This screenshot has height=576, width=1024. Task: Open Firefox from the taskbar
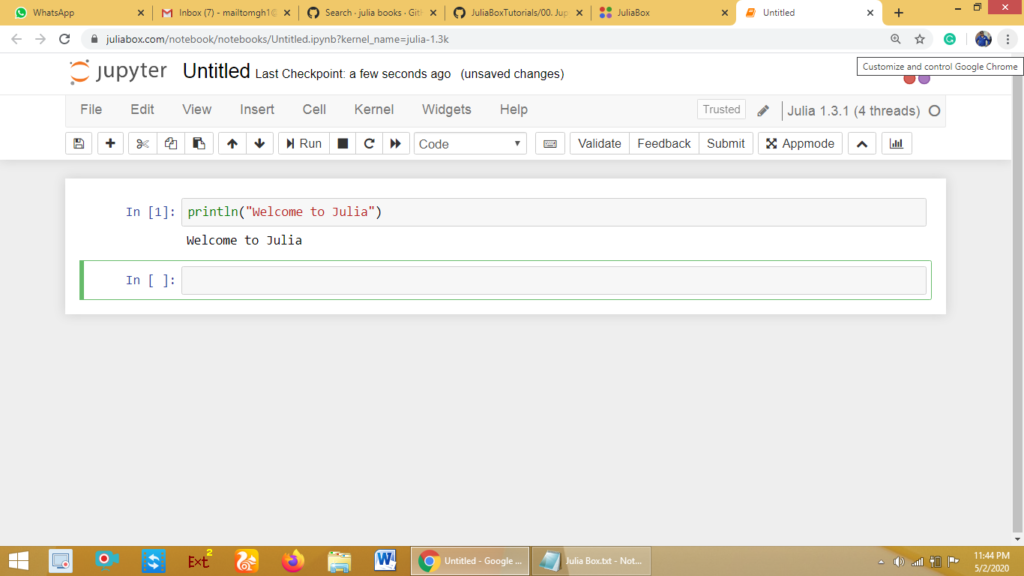[x=293, y=561]
